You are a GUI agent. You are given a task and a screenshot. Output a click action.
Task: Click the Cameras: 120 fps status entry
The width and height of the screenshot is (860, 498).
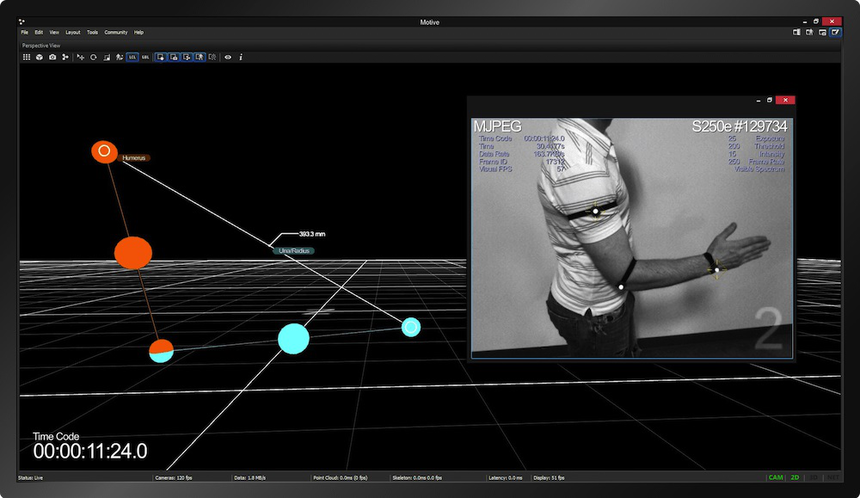pyautogui.click(x=174, y=478)
